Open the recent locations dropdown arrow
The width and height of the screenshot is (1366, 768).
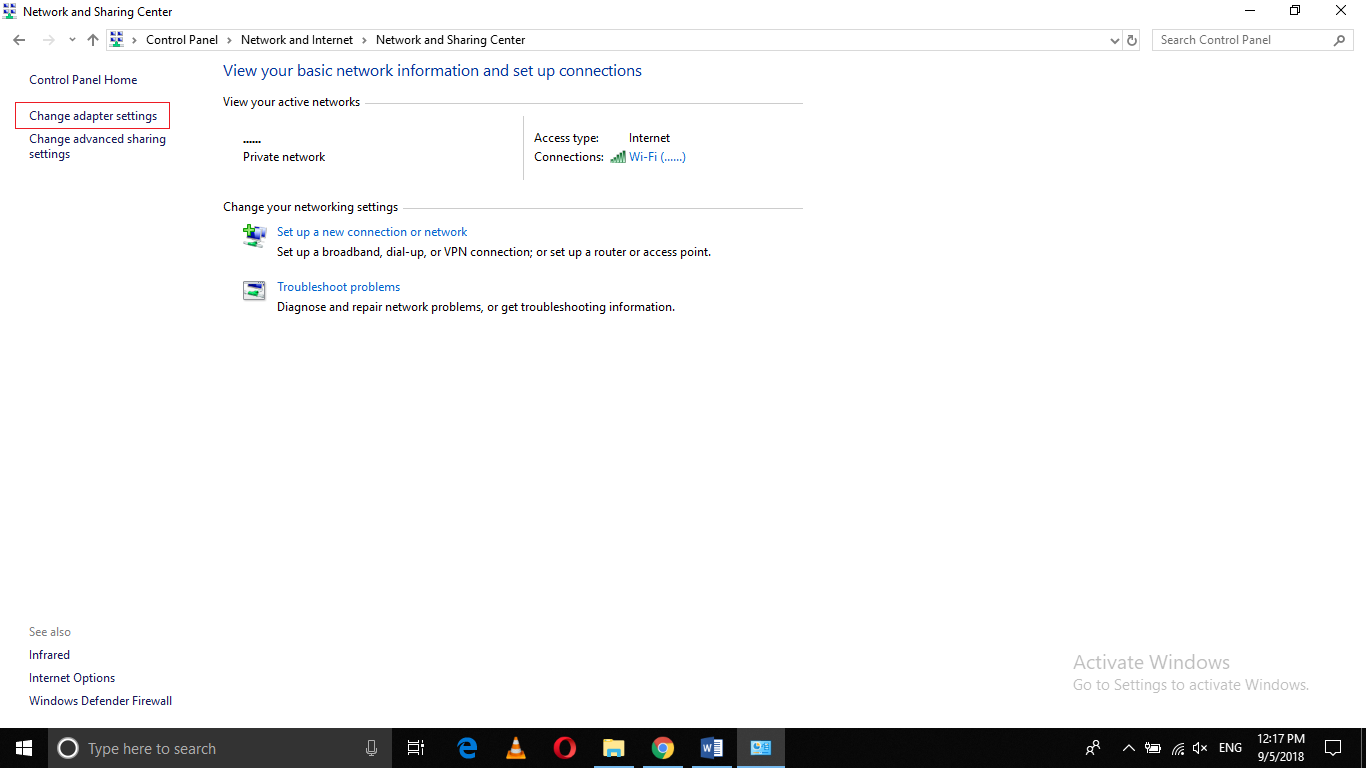click(x=72, y=40)
